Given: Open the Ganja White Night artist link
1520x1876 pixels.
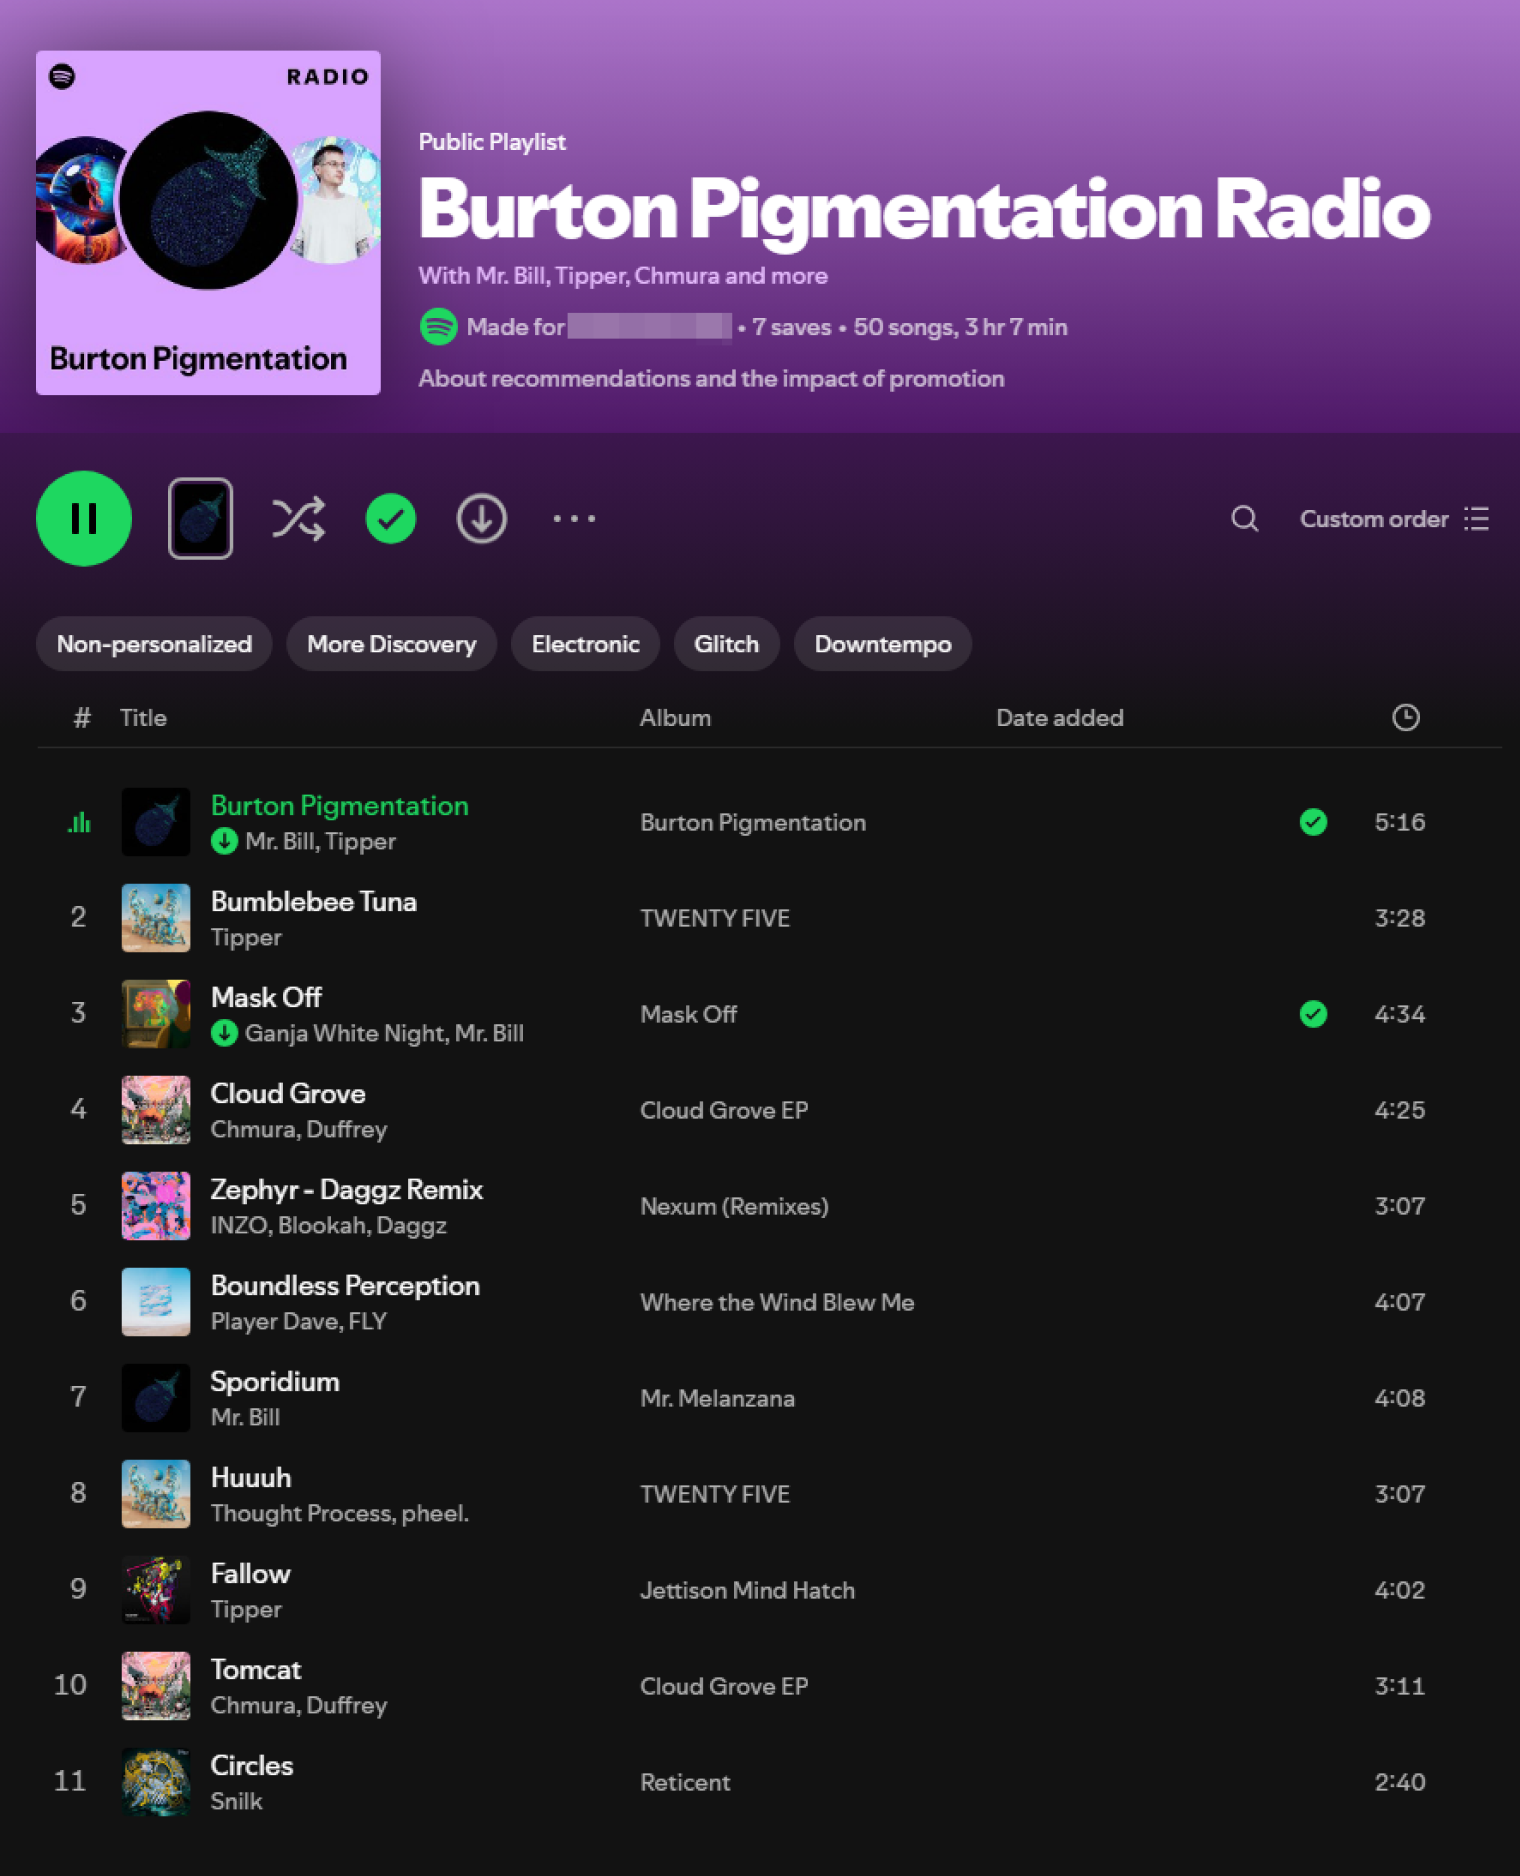Looking at the screenshot, I should coord(345,1033).
